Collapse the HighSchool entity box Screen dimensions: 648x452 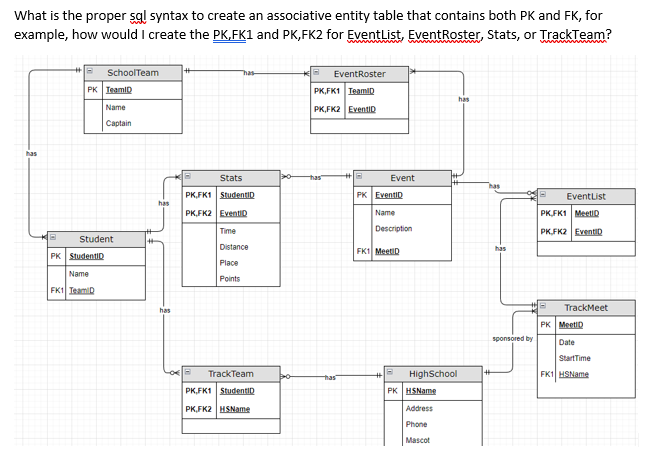pyautogui.click(x=390, y=372)
